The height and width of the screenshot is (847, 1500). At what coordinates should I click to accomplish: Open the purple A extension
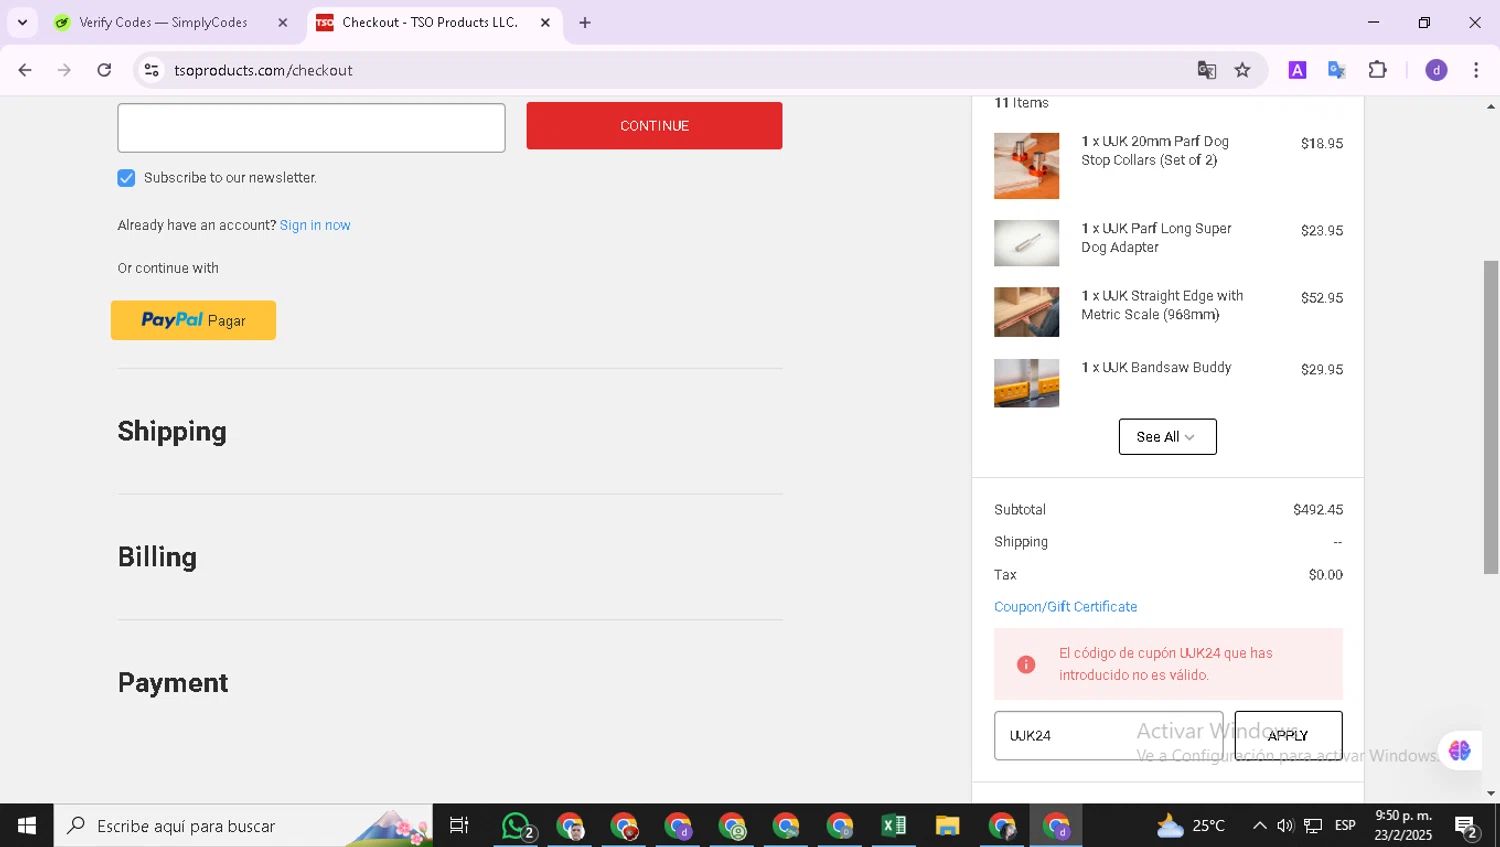click(x=1297, y=70)
